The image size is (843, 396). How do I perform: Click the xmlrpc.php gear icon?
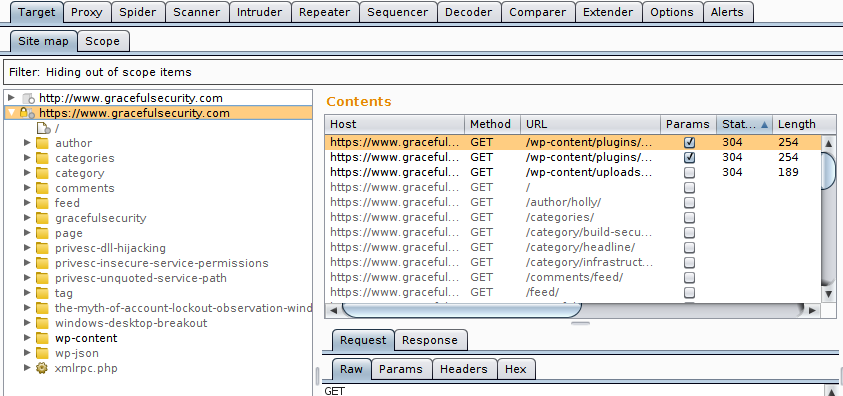[42, 369]
